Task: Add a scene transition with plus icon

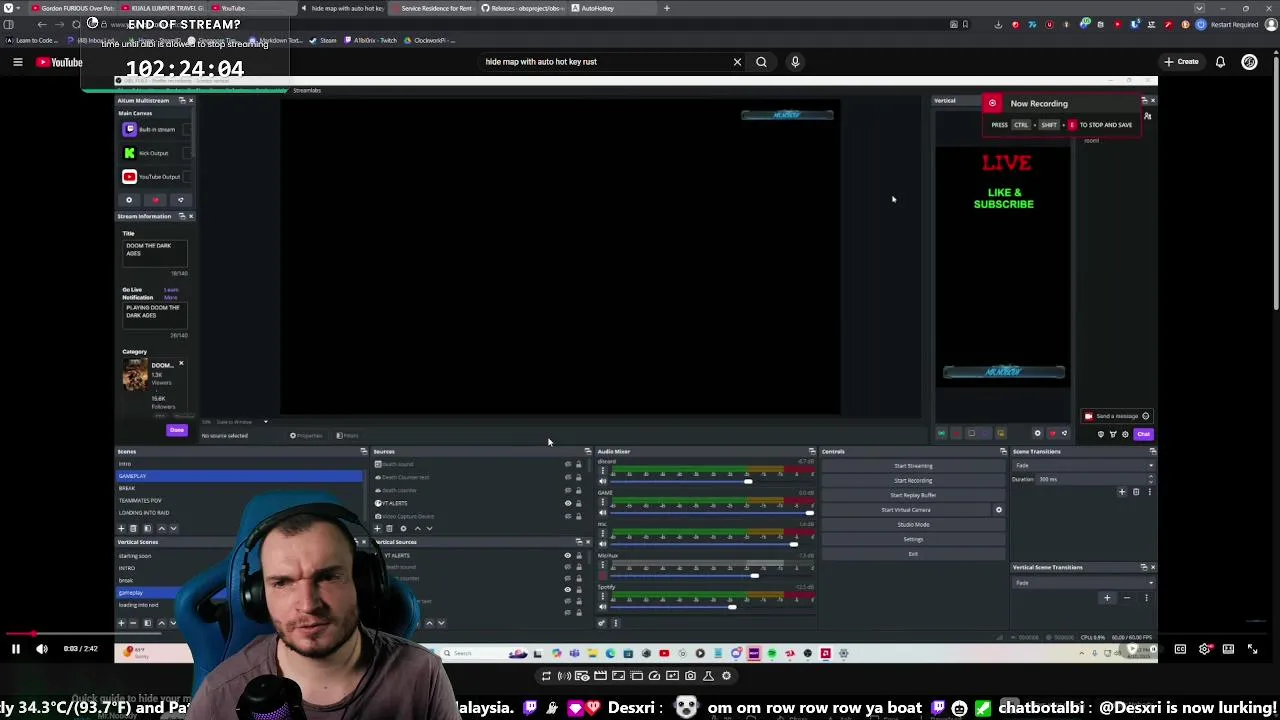Action: pyautogui.click(x=1122, y=492)
